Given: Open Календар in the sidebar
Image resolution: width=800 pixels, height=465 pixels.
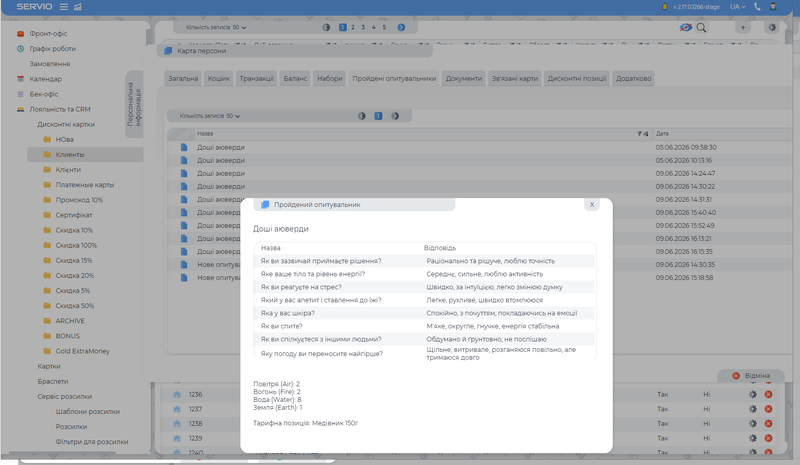Looking at the screenshot, I should point(45,79).
